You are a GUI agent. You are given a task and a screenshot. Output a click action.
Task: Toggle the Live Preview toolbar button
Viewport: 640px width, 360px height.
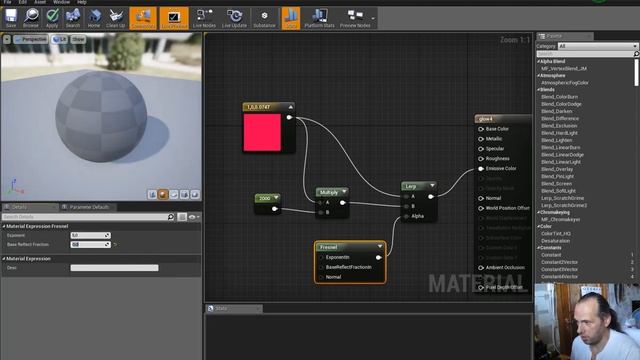[x=174, y=18]
